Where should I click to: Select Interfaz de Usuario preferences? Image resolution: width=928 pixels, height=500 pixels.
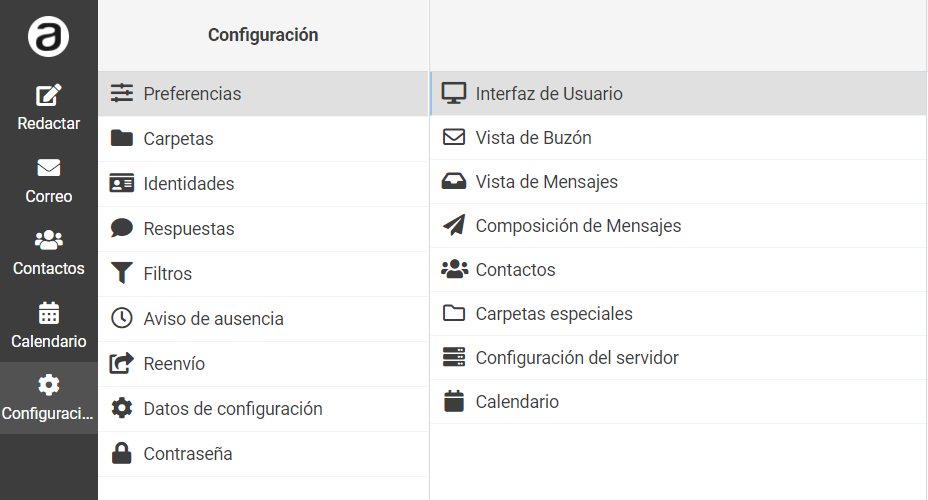[678, 93]
